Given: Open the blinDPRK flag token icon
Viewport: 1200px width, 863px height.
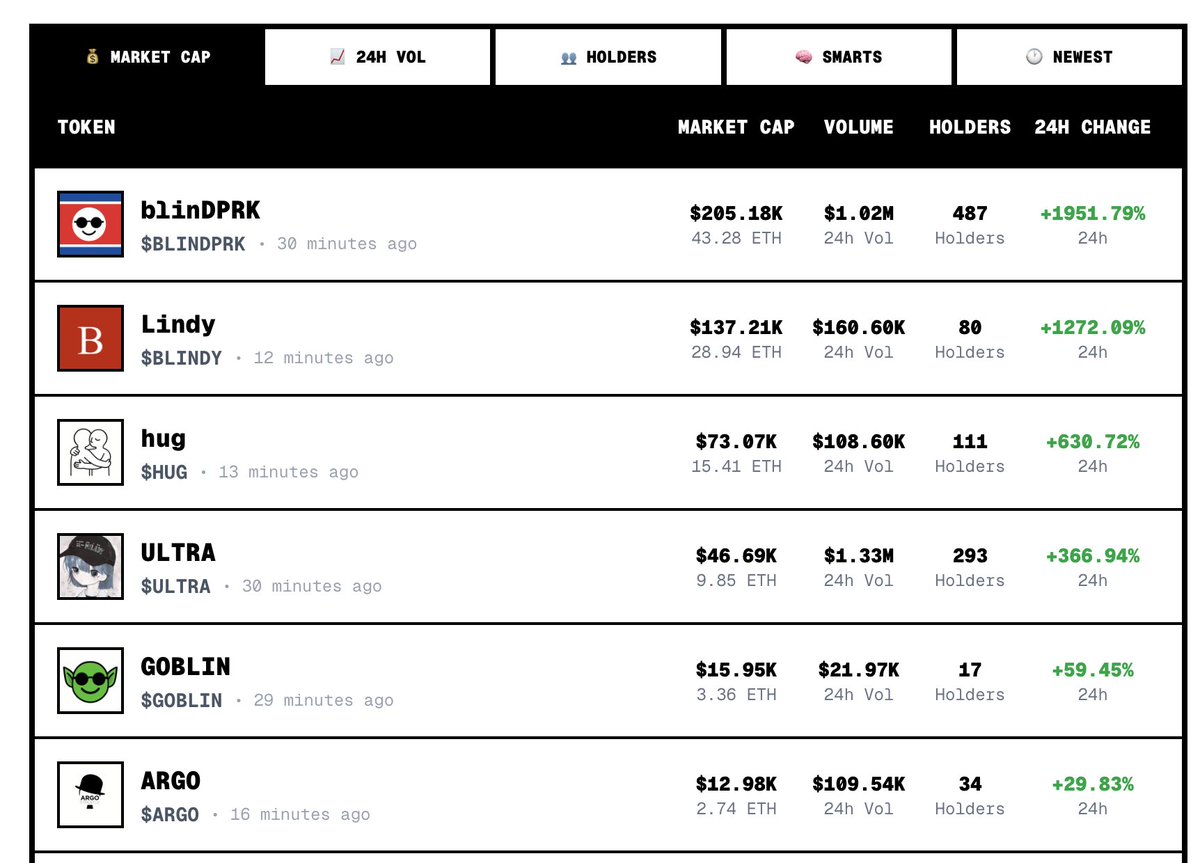Looking at the screenshot, I should click(91, 224).
